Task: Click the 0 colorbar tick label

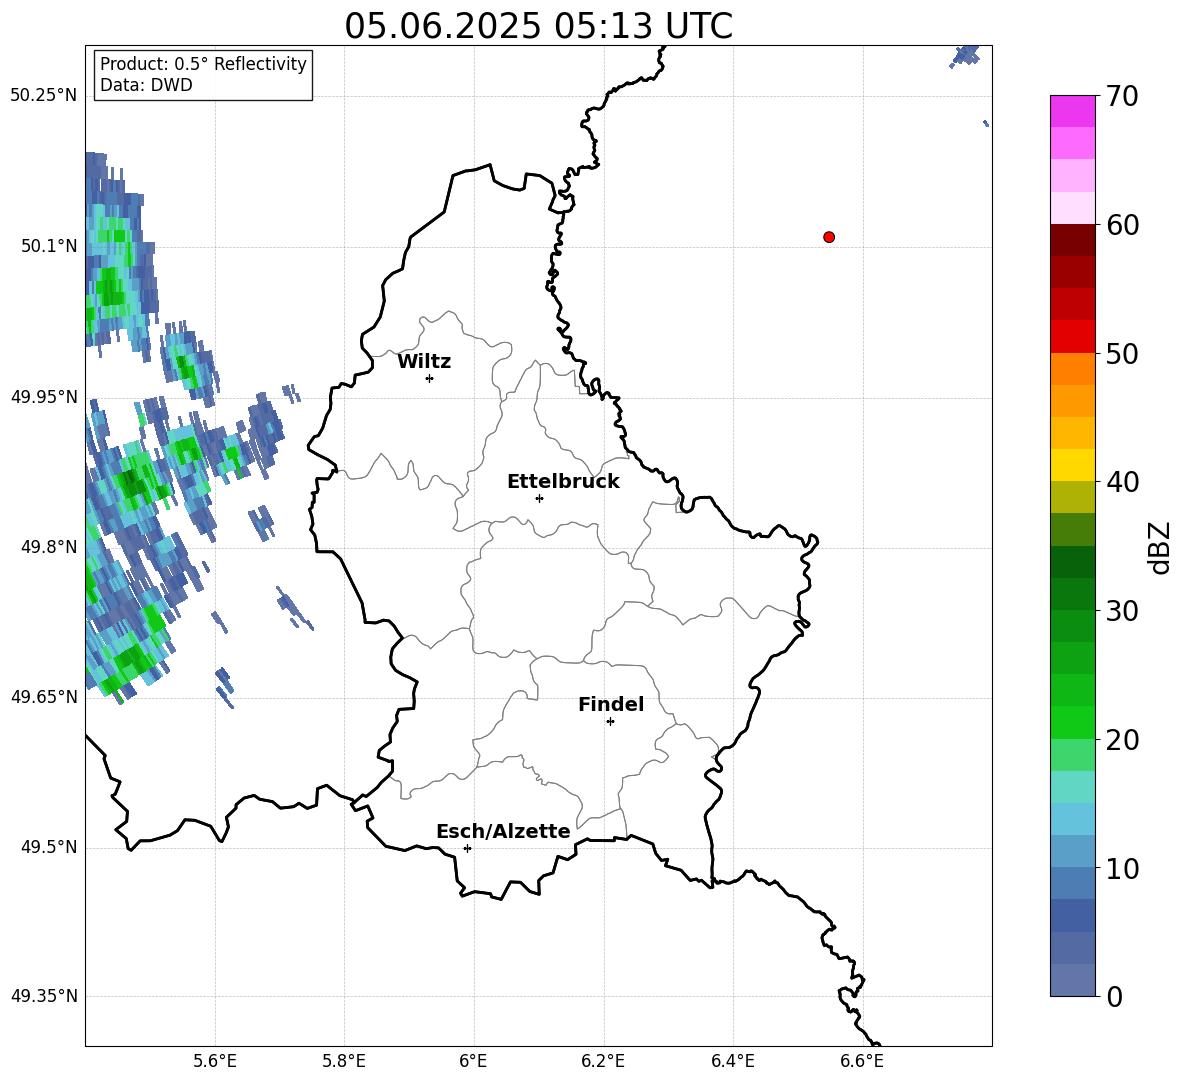Action: point(1115,997)
